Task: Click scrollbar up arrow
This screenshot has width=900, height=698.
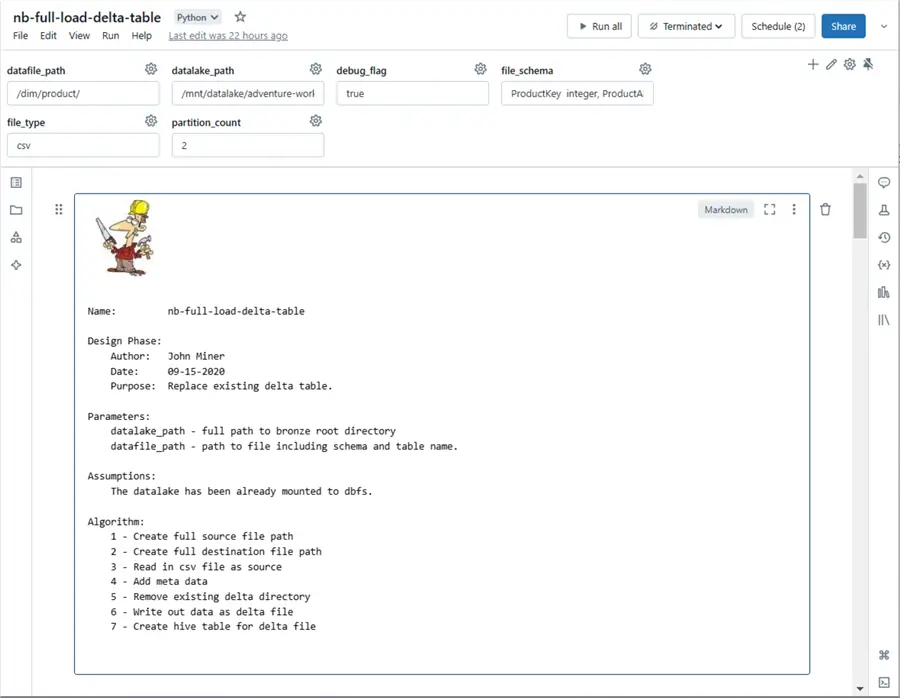Action: [x=859, y=176]
